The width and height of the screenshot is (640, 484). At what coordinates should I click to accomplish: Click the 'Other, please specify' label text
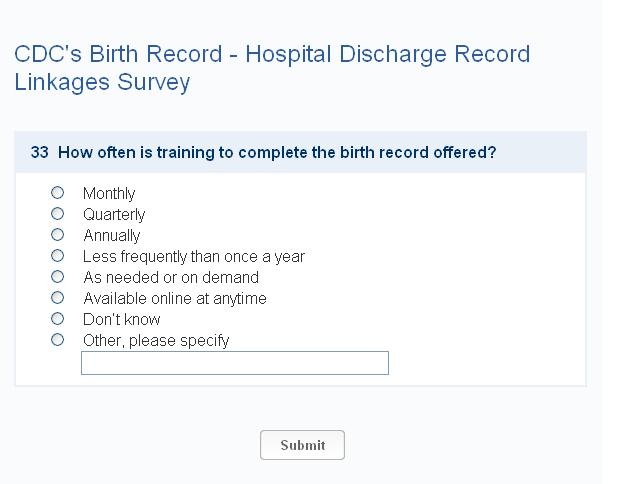[x=156, y=341]
